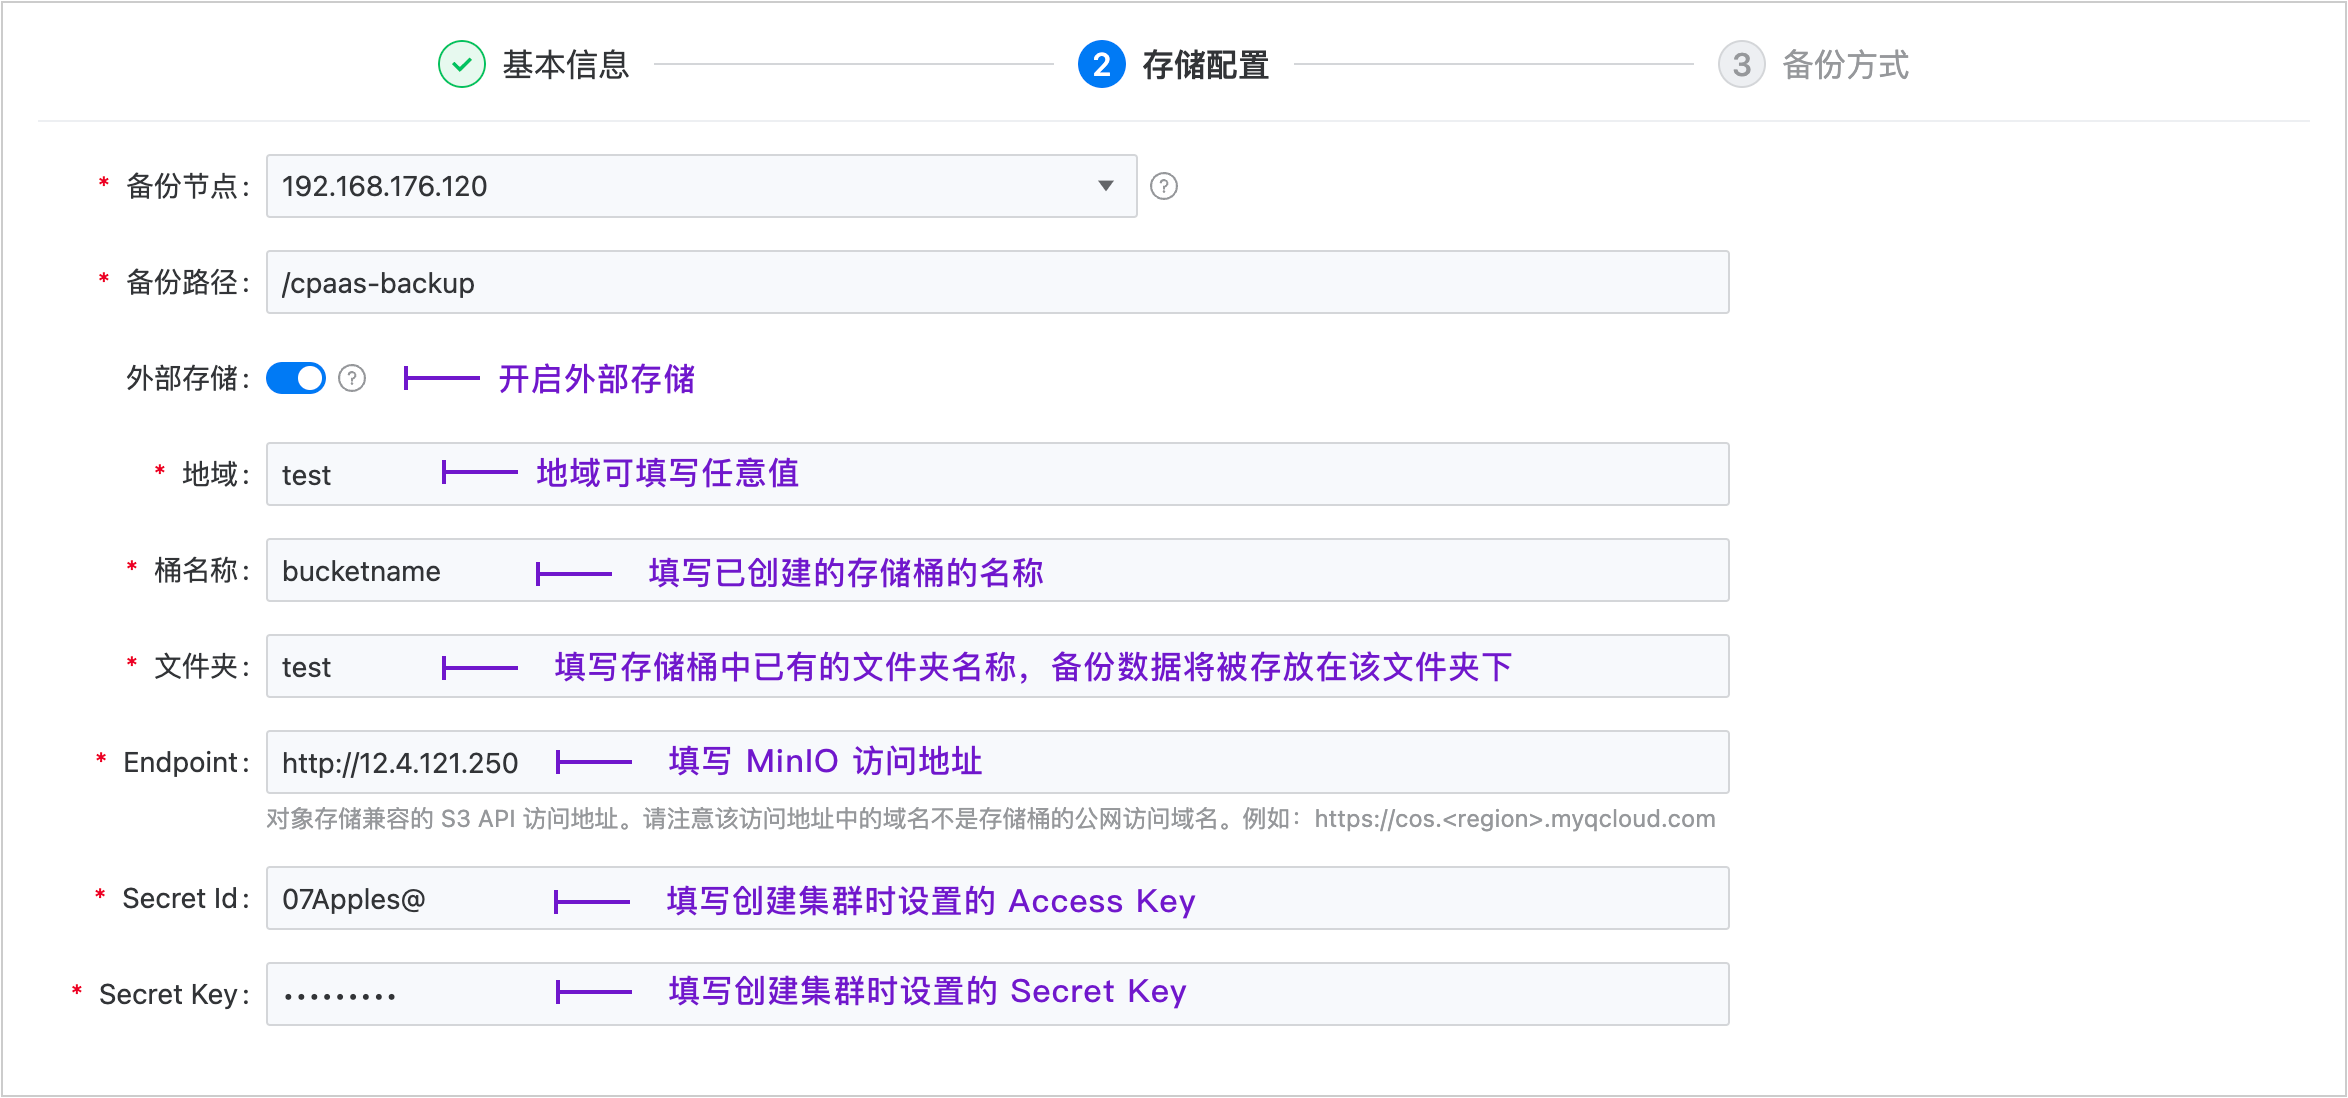Click help icon next to backup node dropdown

(x=1163, y=186)
